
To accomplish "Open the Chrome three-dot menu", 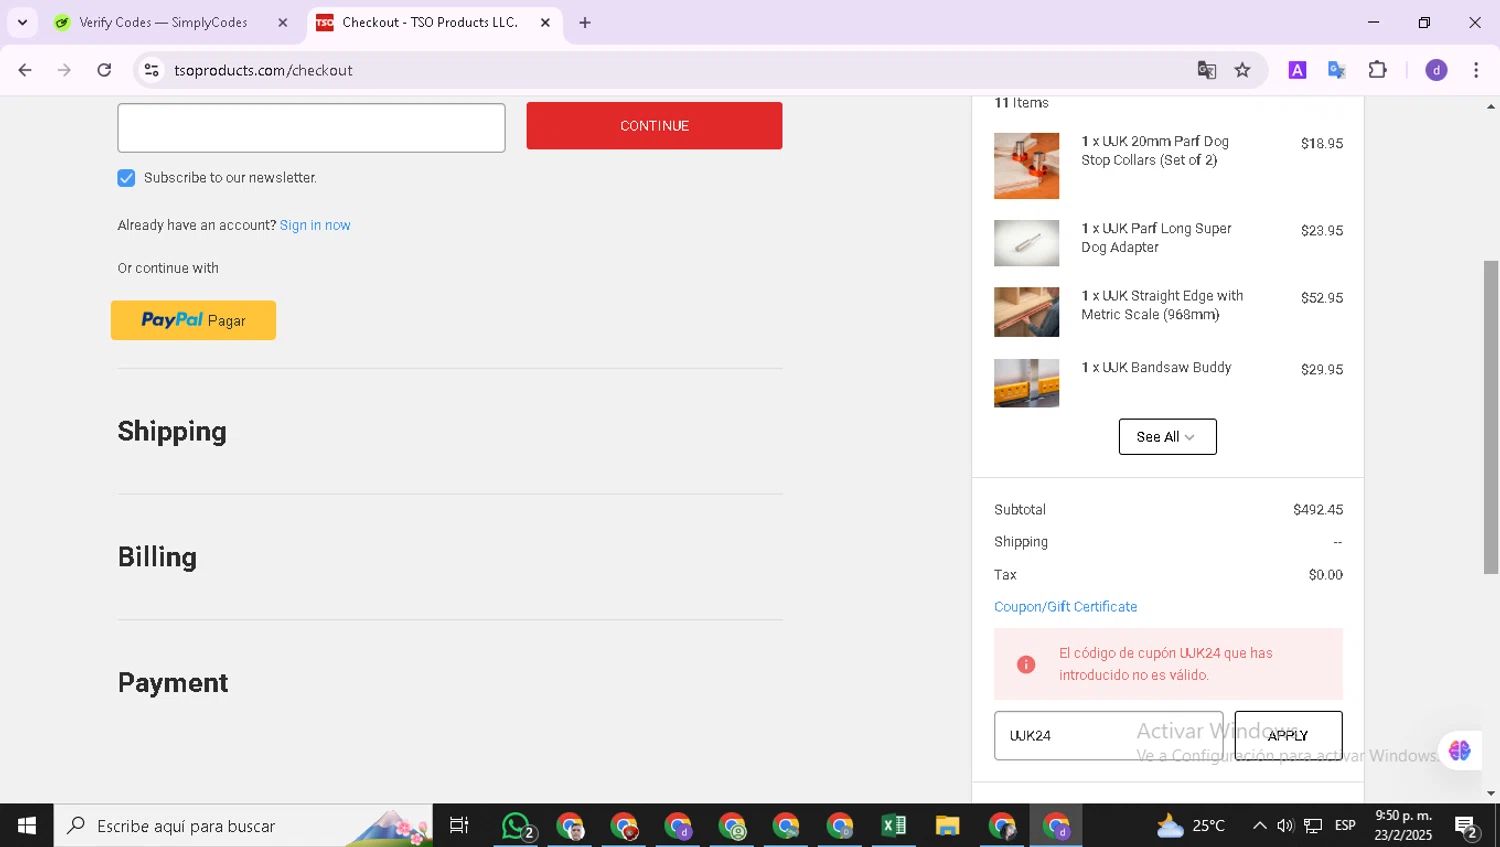I will coord(1476,70).
